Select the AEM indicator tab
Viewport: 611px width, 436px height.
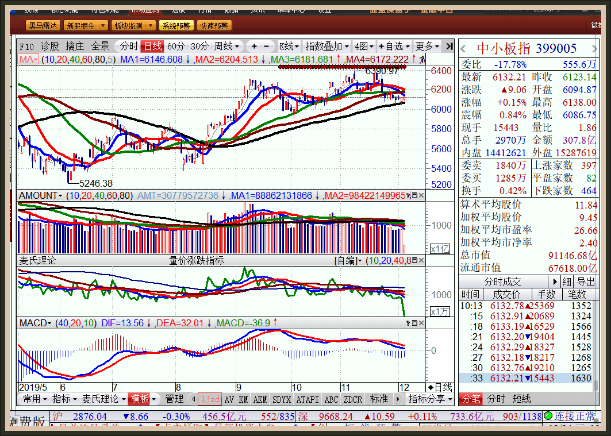pyautogui.click(x=260, y=399)
